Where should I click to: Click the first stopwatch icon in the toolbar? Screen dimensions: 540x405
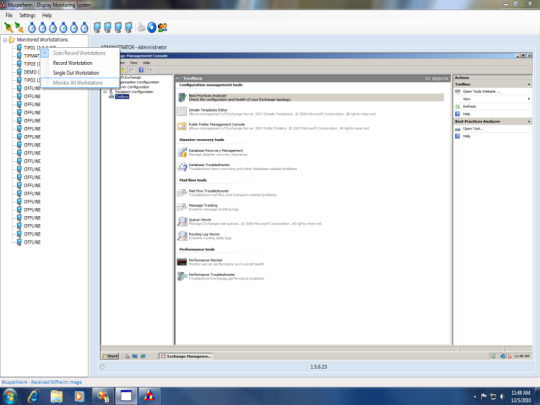[x=32, y=28]
